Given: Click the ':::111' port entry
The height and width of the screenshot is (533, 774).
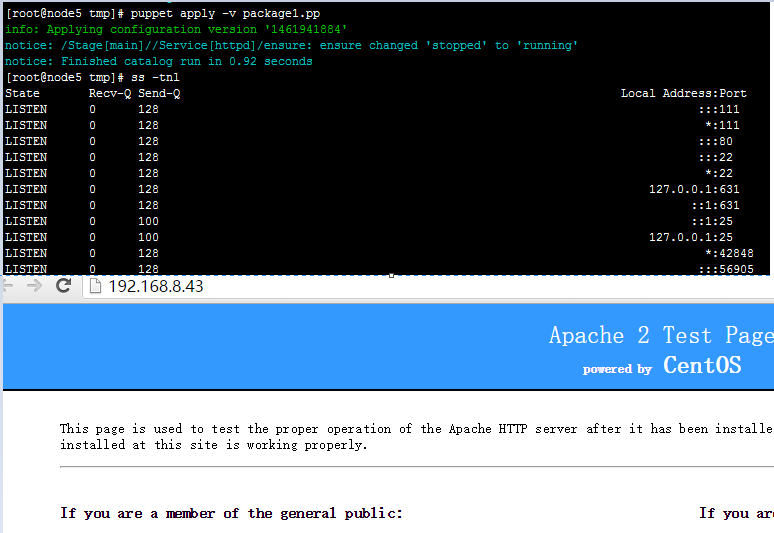Looking at the screenshot, I should 719,110.
